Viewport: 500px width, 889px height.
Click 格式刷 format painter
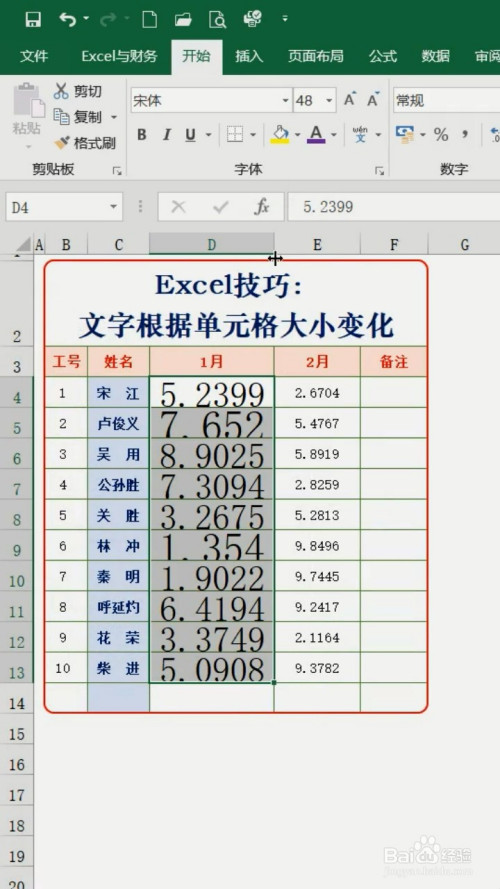(x=85, y=143)
